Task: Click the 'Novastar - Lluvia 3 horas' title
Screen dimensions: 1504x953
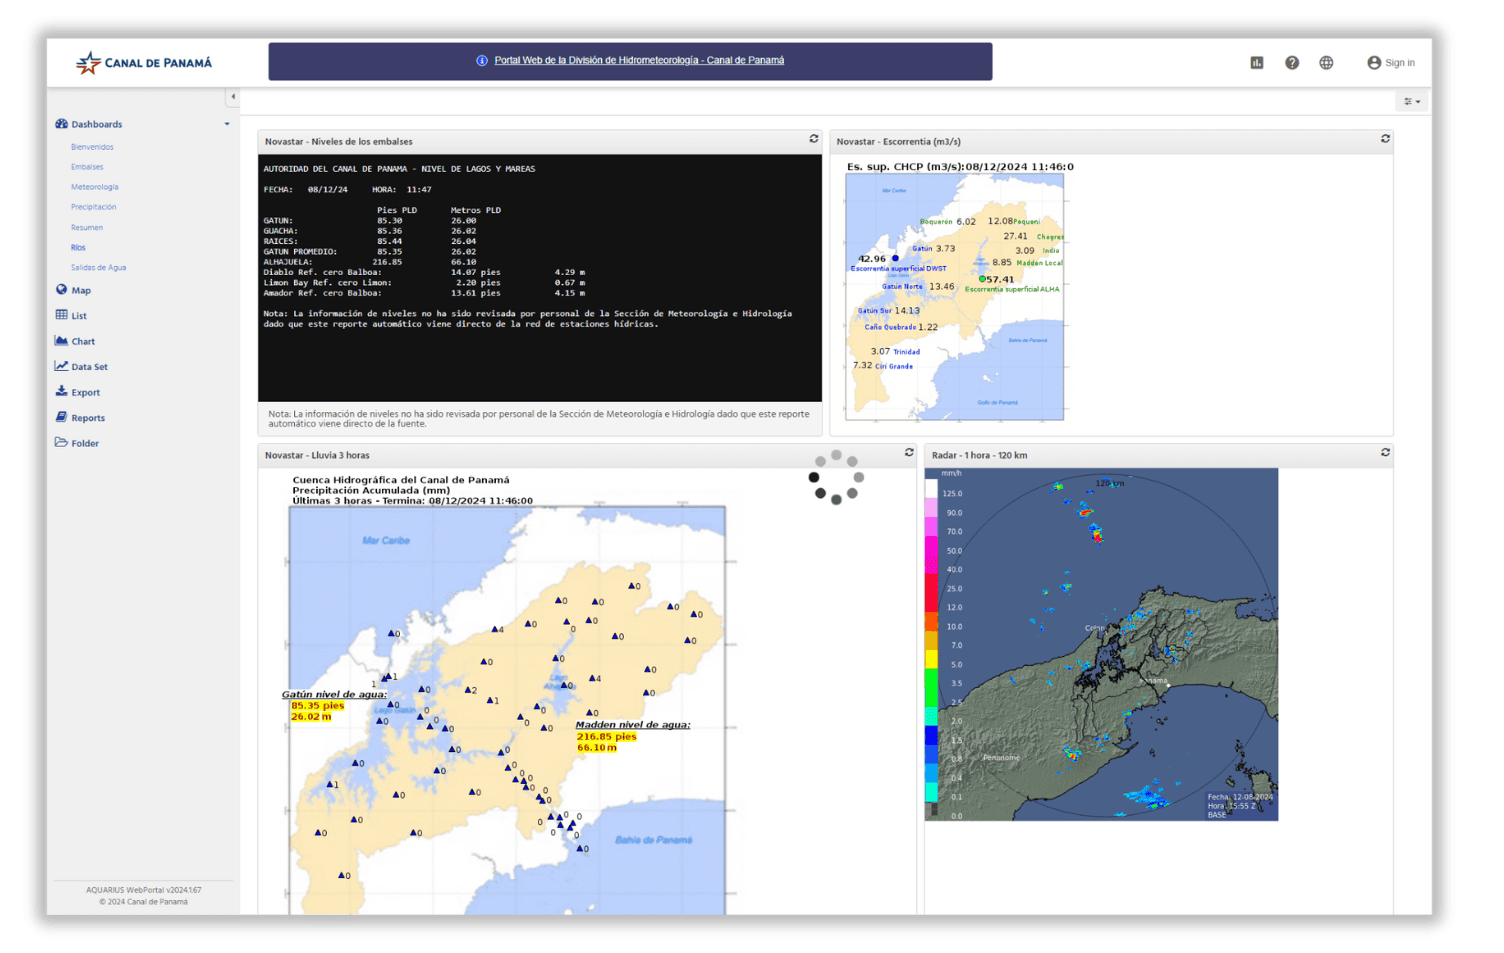Action: point(317,455)
